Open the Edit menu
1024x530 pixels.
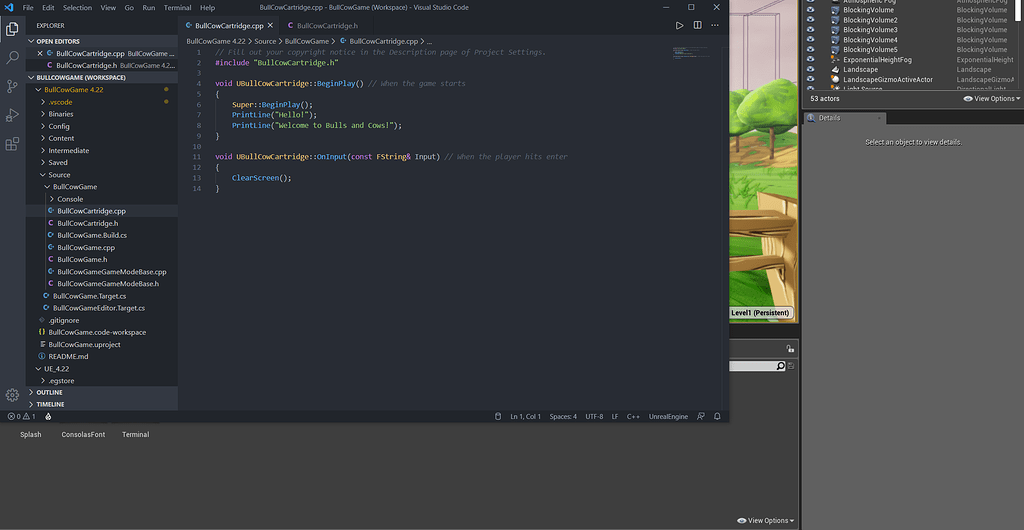[x=48, y=8]
